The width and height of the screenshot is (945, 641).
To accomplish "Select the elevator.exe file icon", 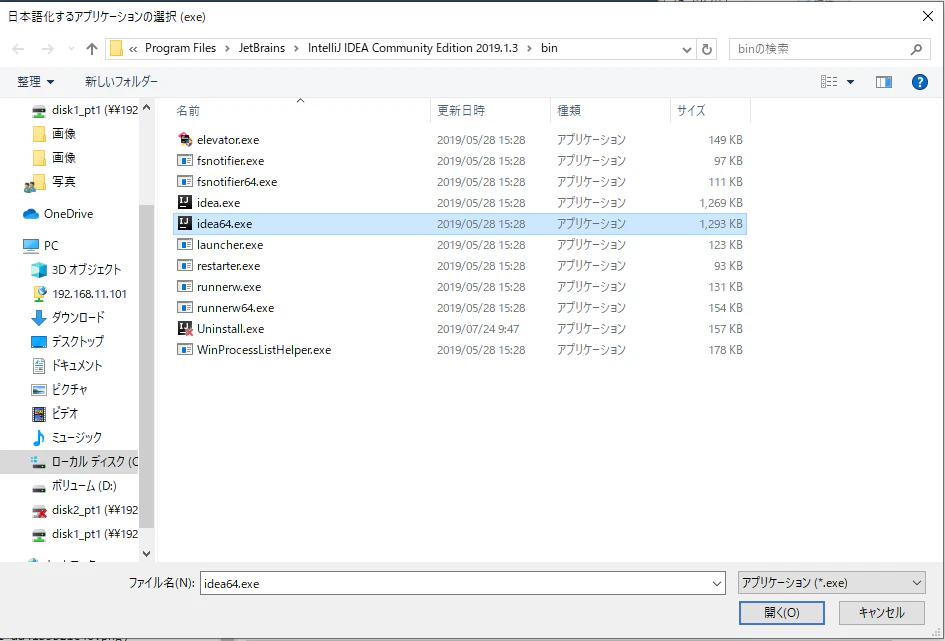I will 185,140.
